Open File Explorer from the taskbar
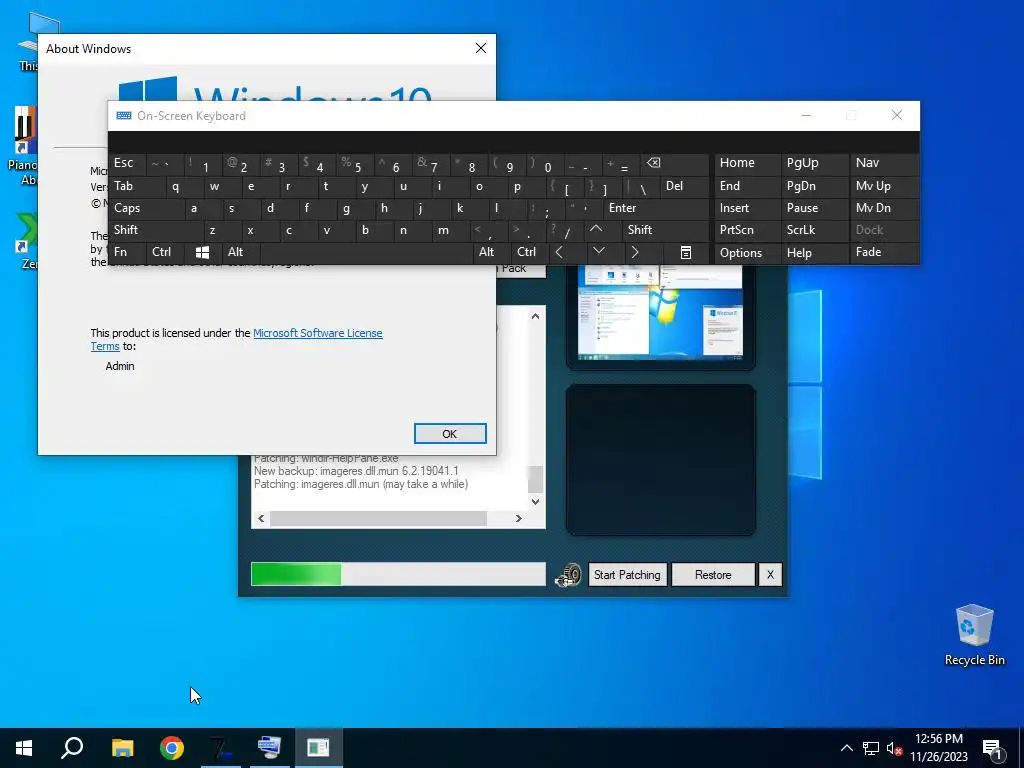This screenshot has width=1024, height=768. tap(122, 748)
